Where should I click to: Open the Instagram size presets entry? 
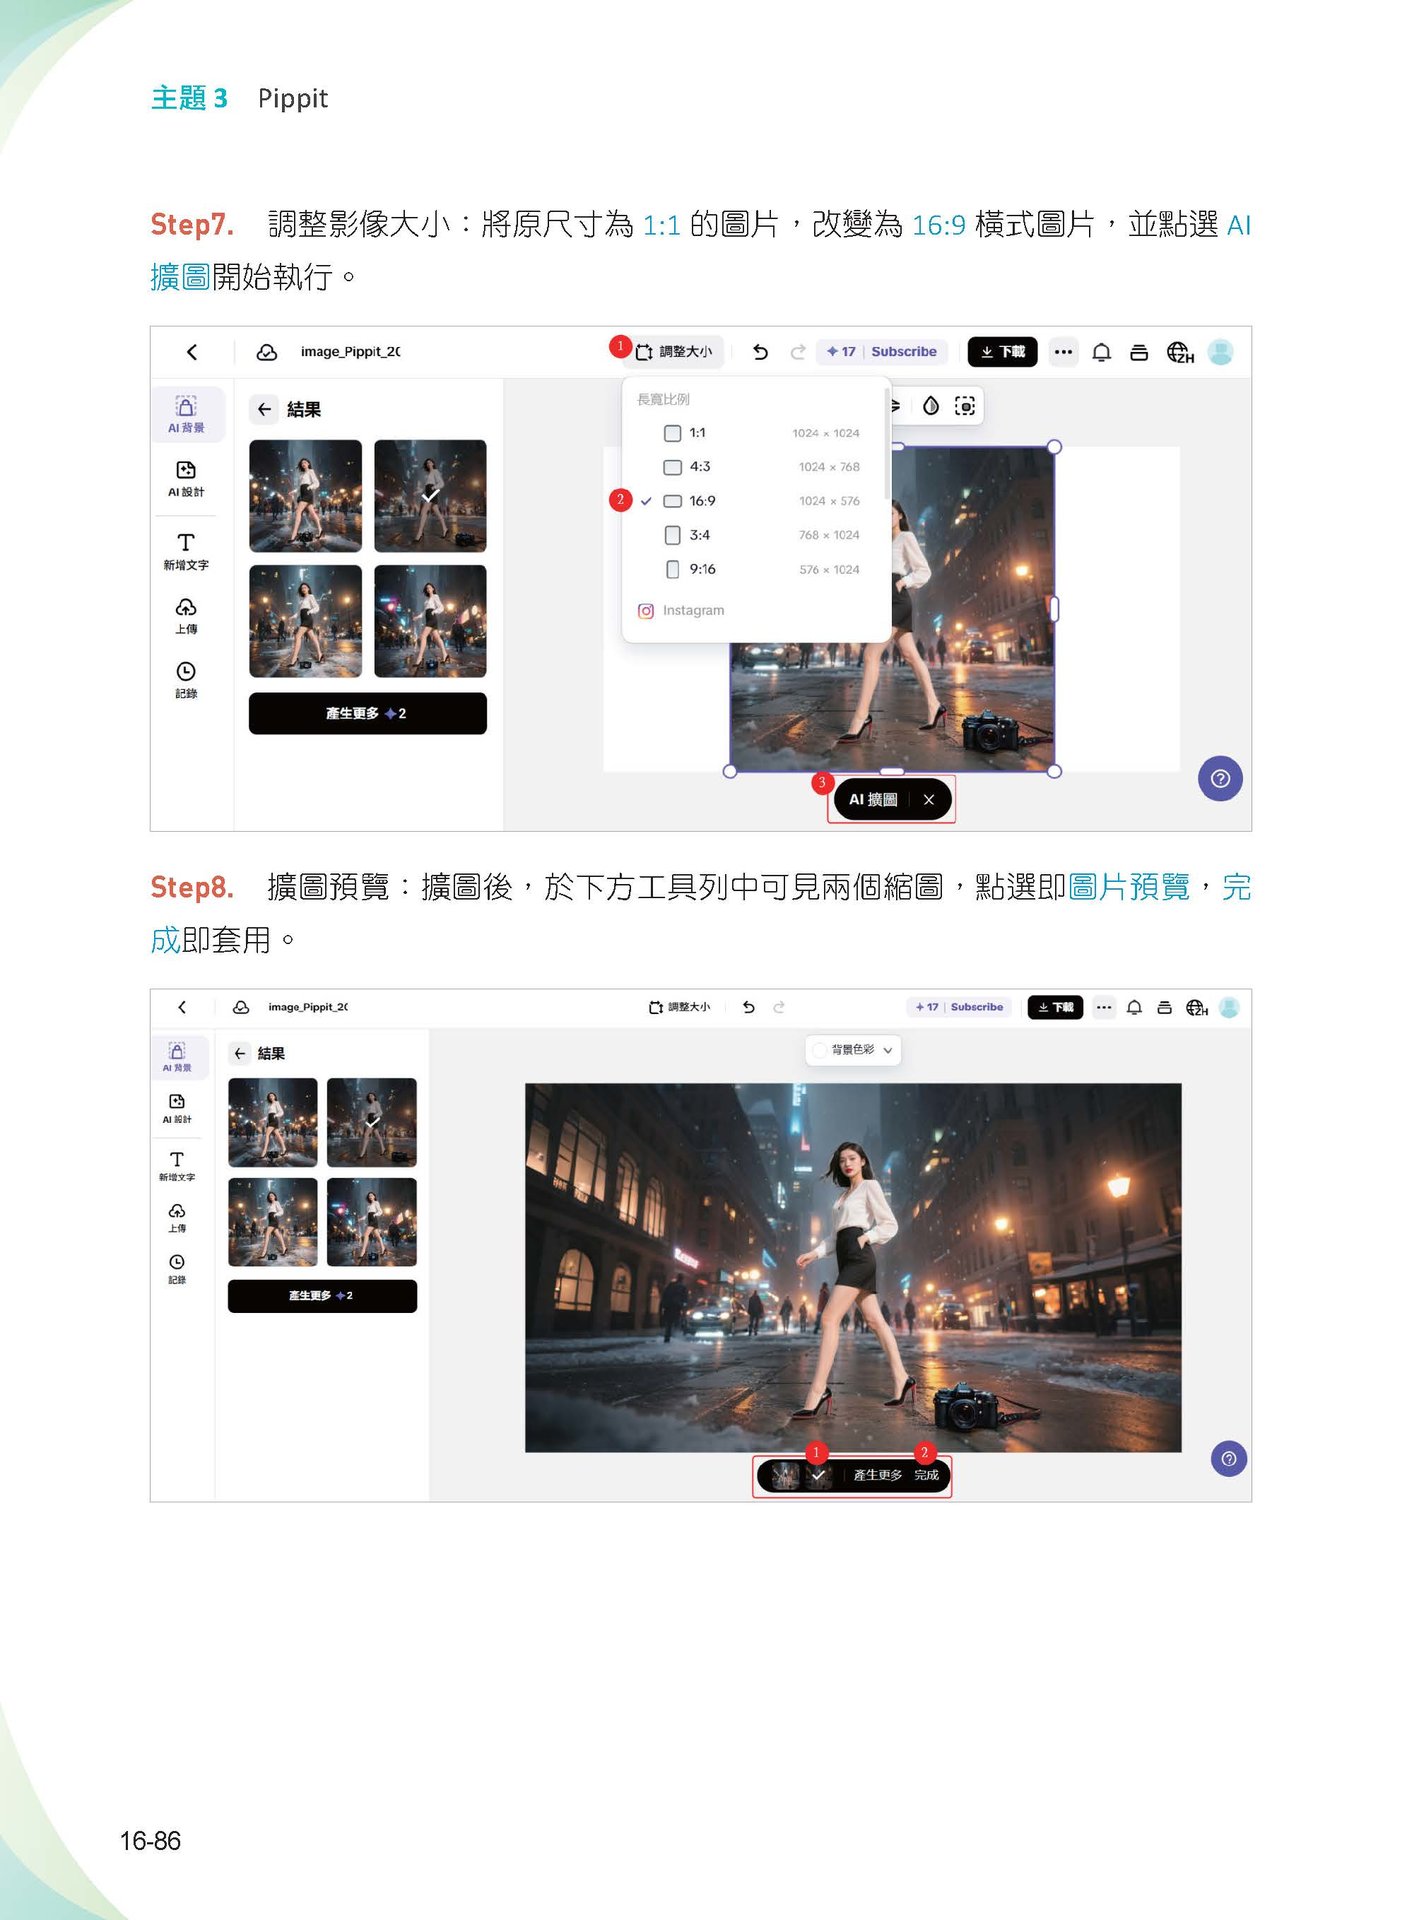click(681, 610)
